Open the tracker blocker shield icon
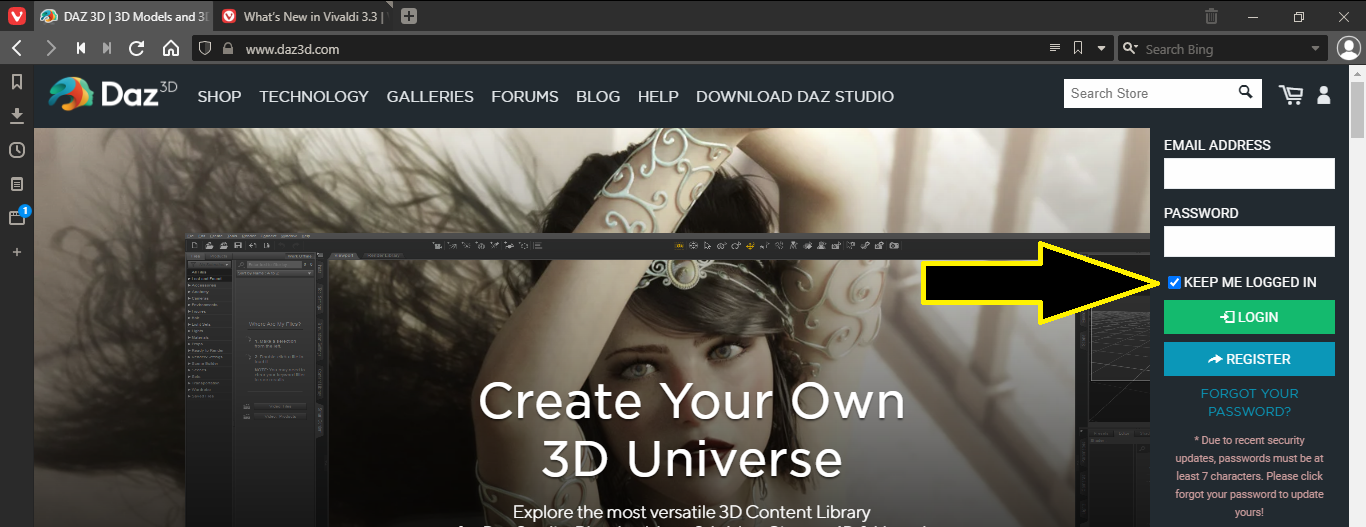 pos(205,48)
